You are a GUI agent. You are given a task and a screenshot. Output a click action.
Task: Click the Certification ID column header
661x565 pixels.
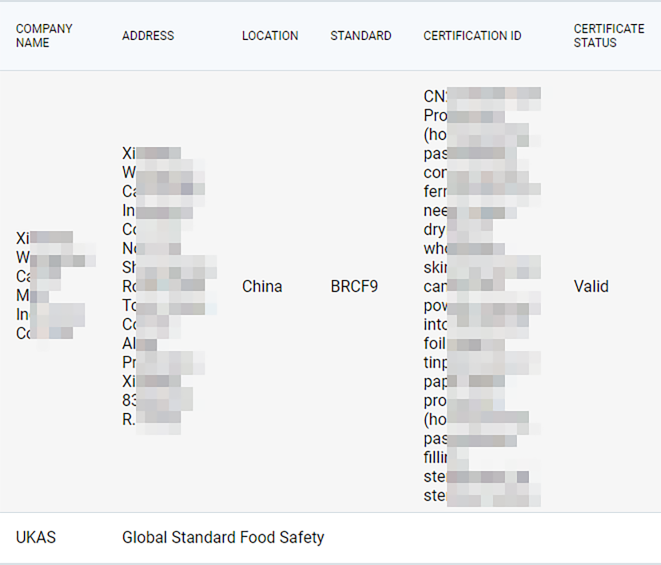click(x=472, y=36)
